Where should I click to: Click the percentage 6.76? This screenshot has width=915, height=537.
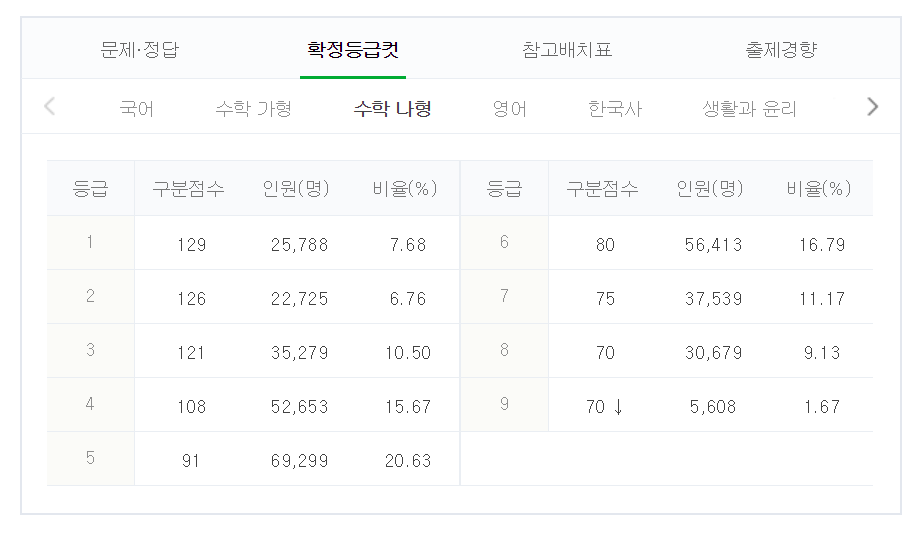[x=408, y=299]
